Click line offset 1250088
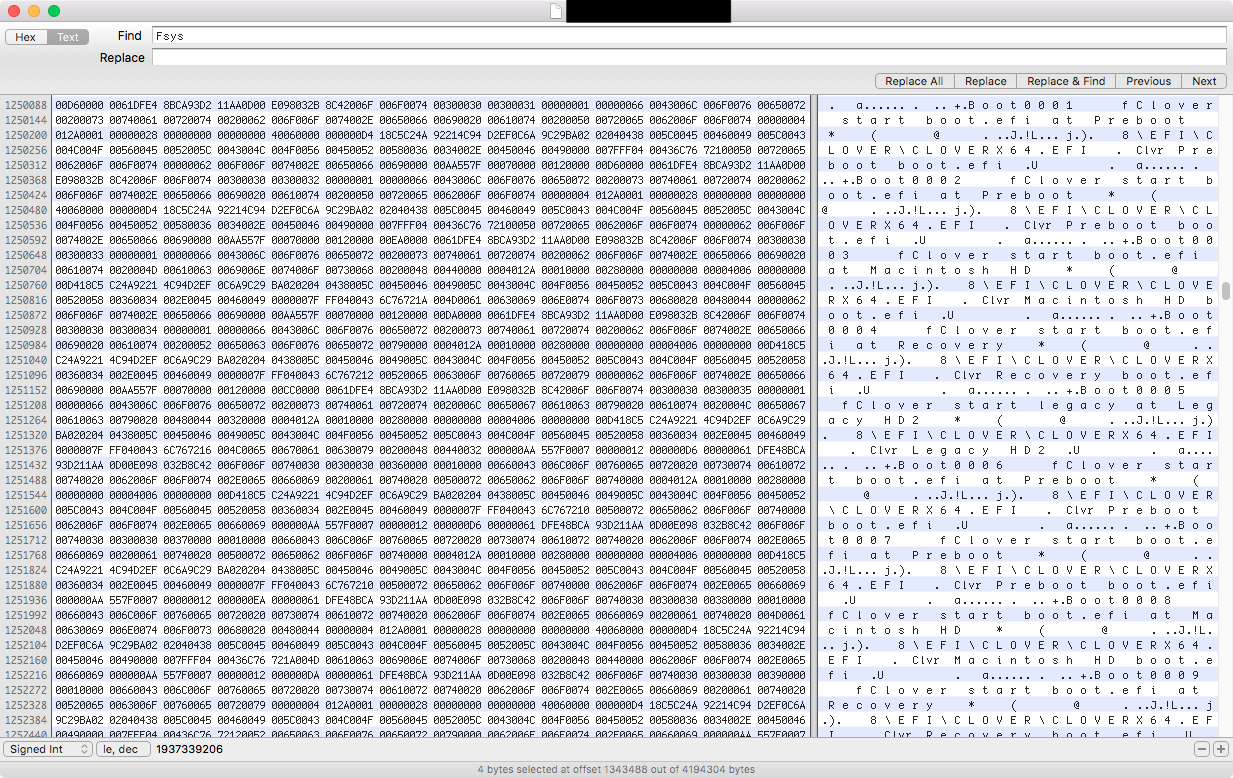 [25, 105]
